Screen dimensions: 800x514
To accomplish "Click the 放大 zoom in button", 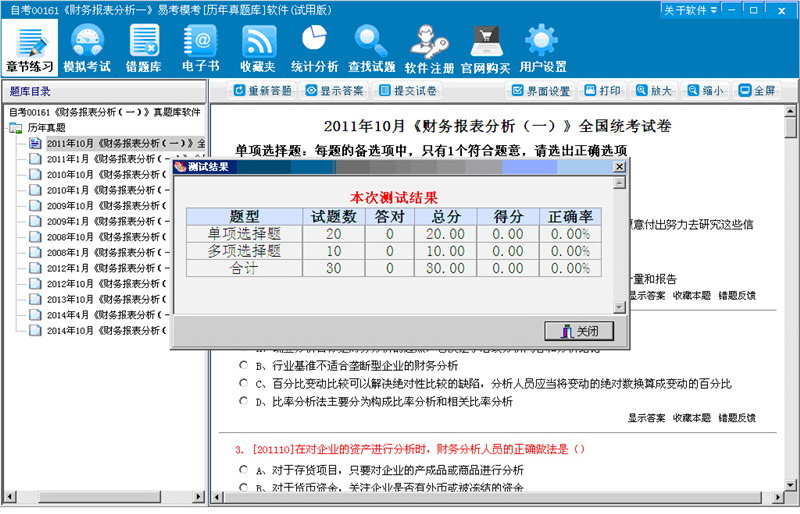I will coord(654,91).
